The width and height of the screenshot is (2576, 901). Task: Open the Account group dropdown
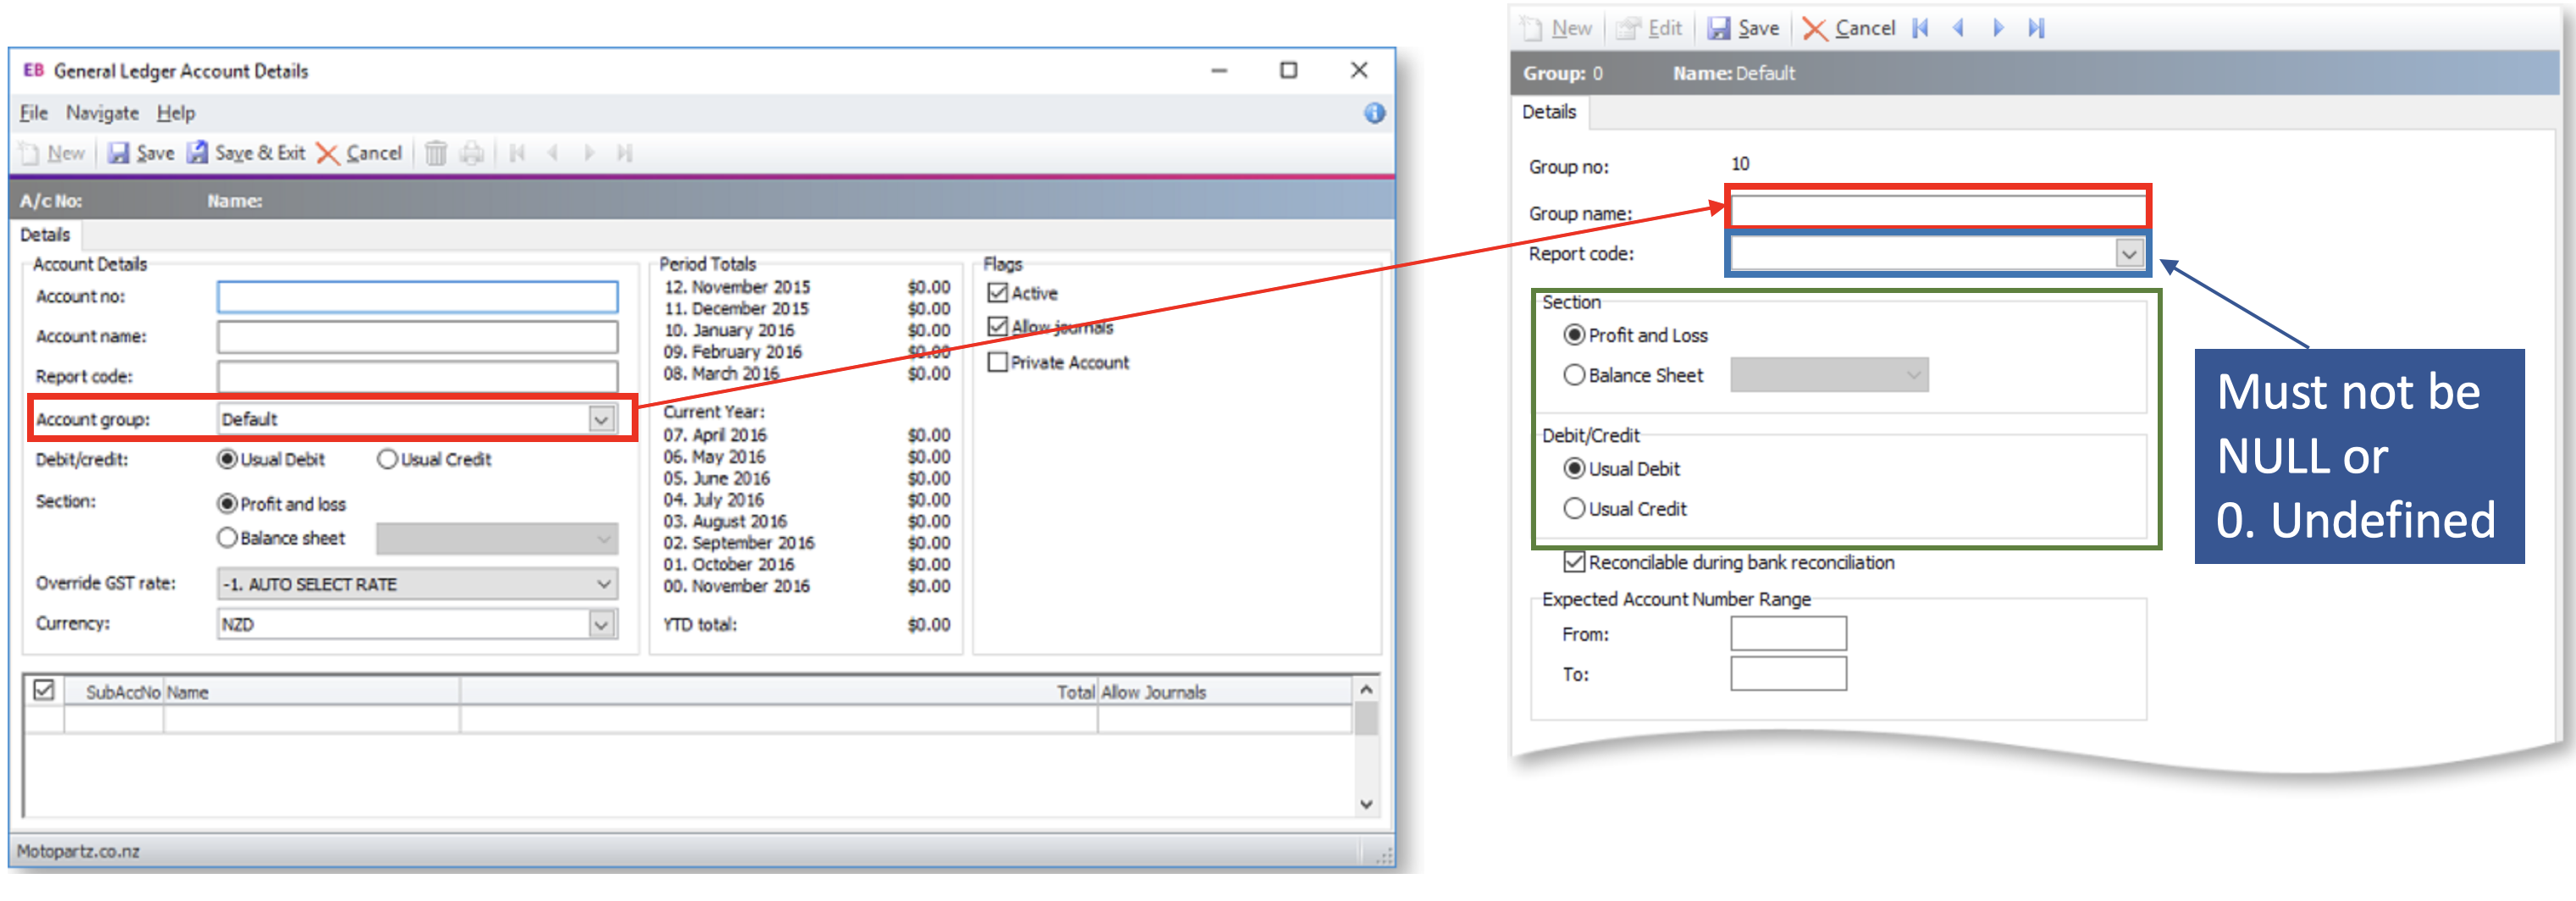coord(601,419)
